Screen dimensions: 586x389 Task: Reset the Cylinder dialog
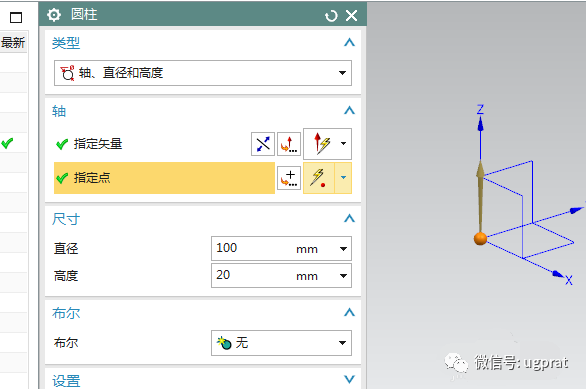pyautogui.click(x=331, y=16)
